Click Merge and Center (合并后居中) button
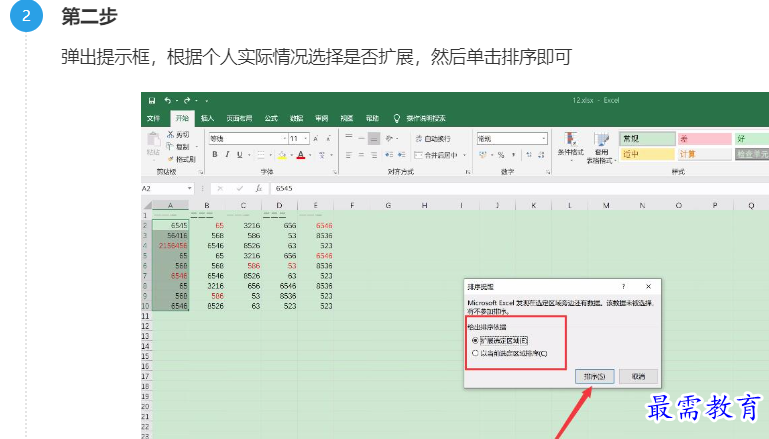 [x=436, y=155]
